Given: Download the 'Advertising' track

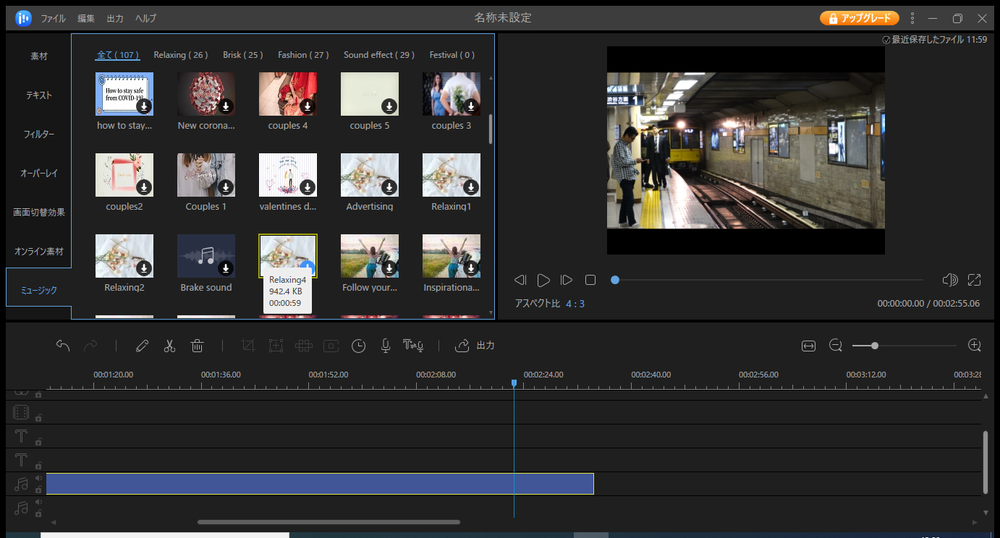Looking at the screenshot, I should pos(389,187).
